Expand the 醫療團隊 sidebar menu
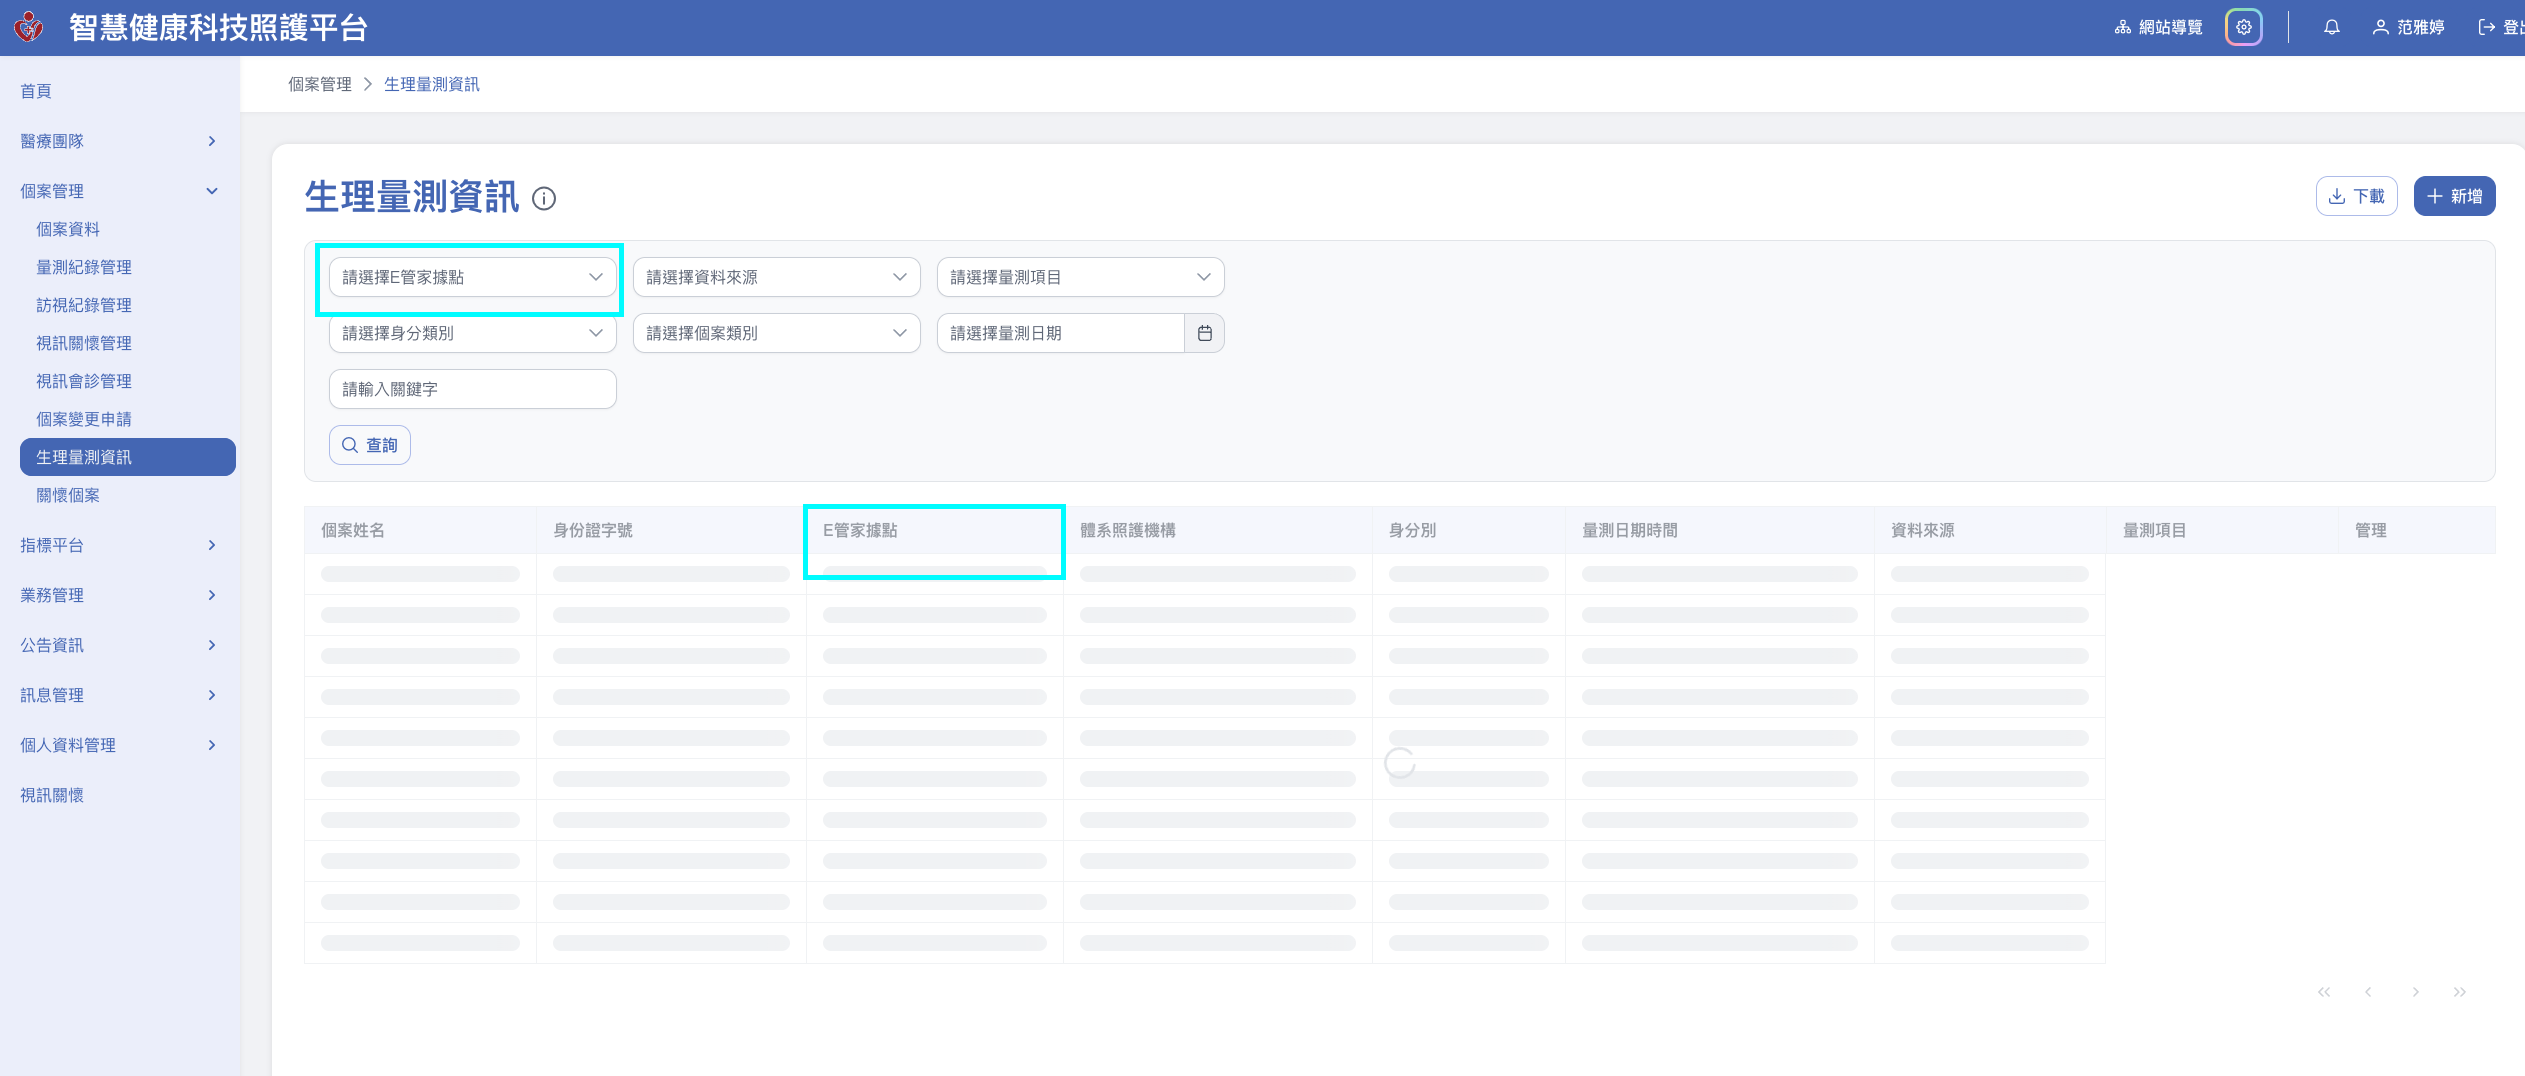The height and width of the screenshot is (1076, 2525). (x=118, y=141)
